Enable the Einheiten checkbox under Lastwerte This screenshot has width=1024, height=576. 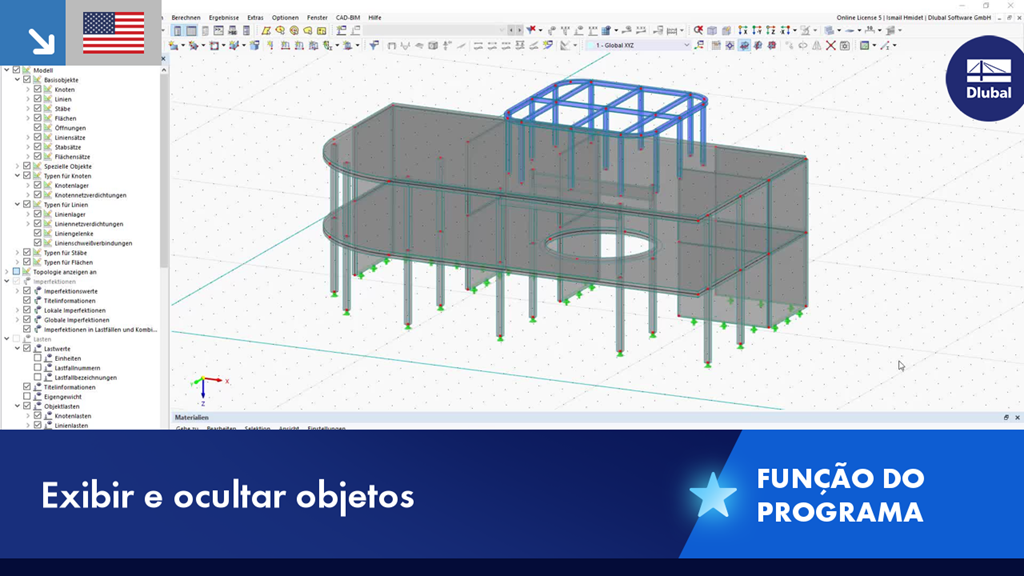coord(37,360)
